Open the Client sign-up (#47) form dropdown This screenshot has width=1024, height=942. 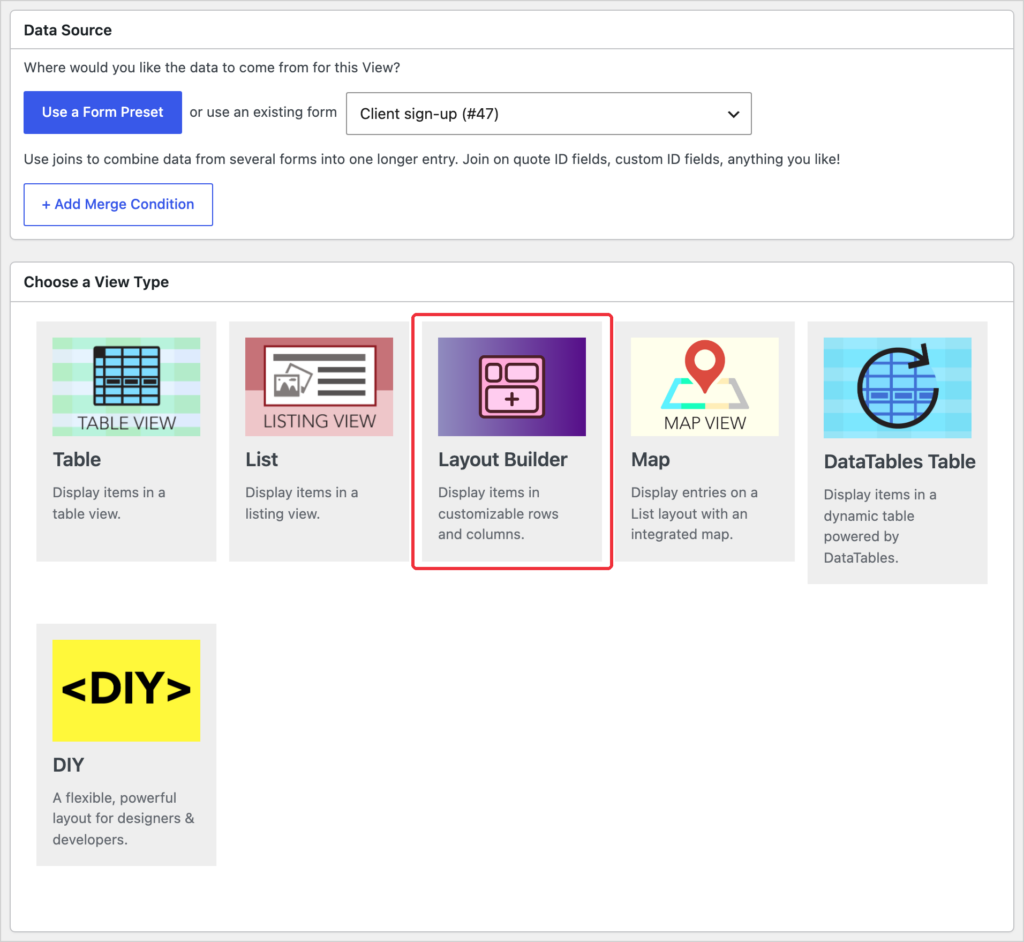549,114
